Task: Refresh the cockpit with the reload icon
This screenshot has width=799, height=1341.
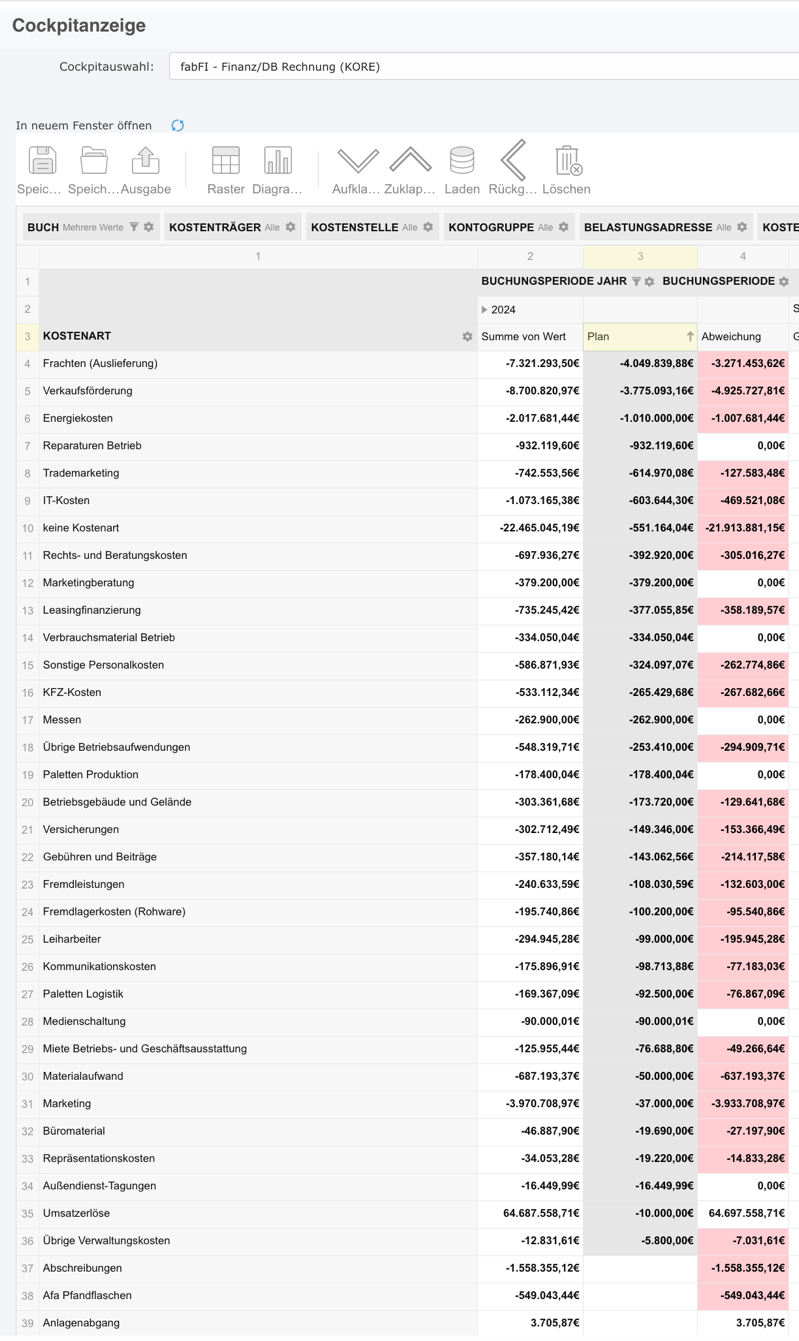Action: click(177, 126)
